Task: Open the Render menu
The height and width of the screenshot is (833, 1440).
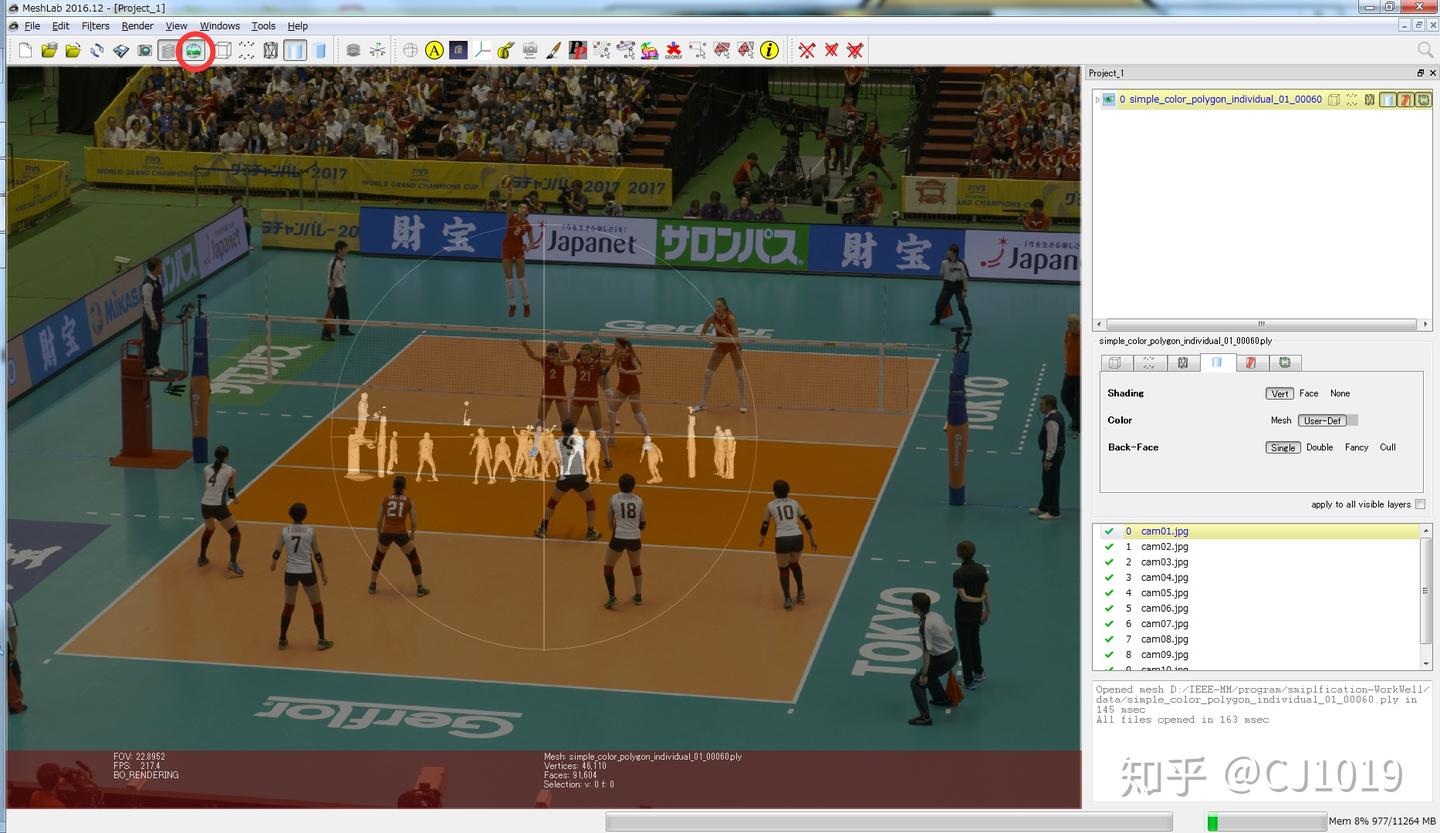Action: click(138, 26)
